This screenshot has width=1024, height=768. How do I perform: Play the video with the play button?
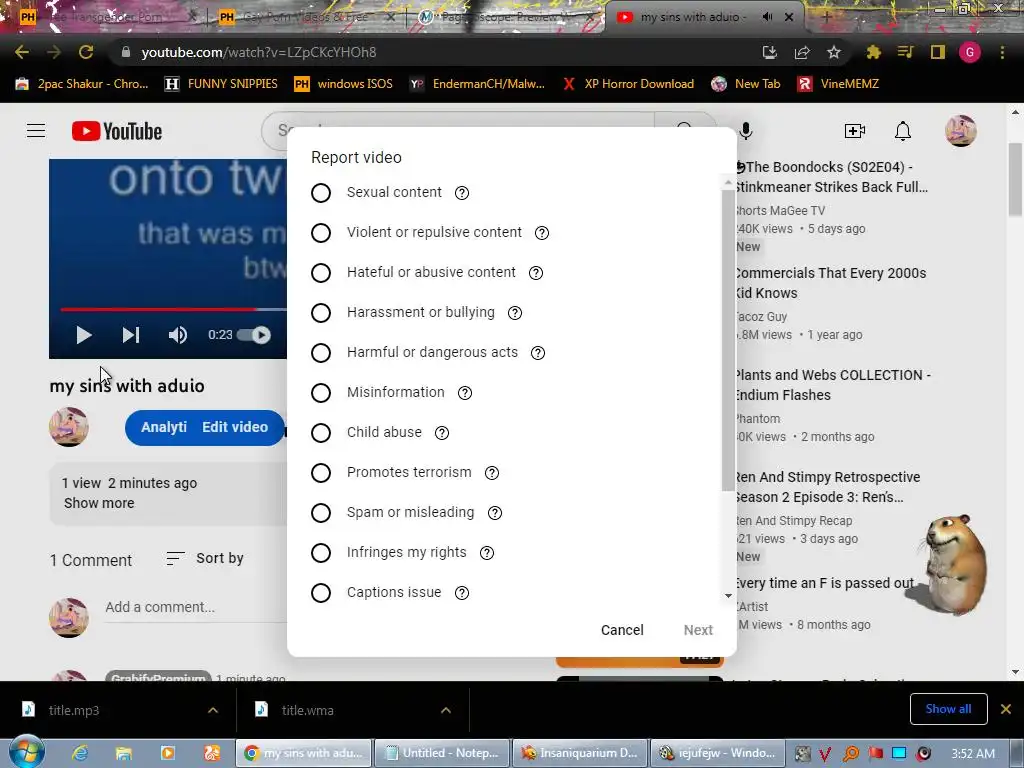pyautogui.click(x=84, y=335)
